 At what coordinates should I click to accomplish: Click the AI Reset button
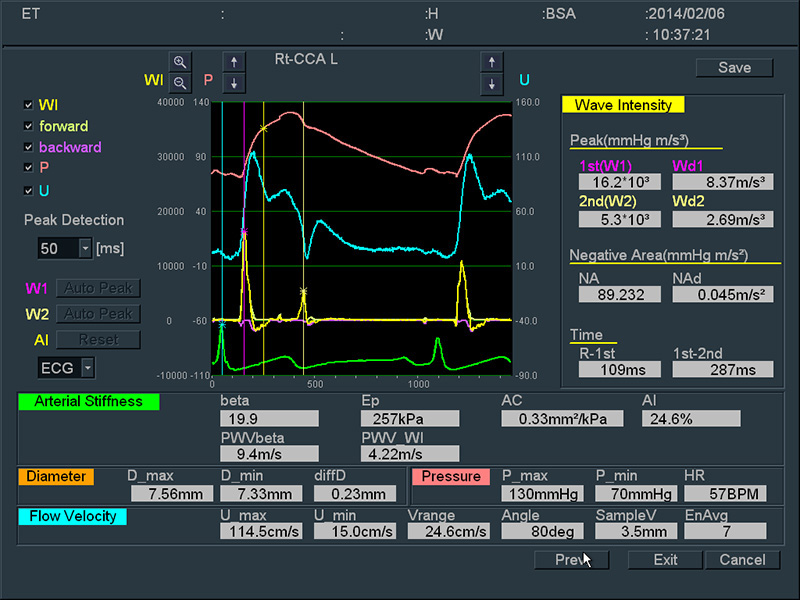97,340
